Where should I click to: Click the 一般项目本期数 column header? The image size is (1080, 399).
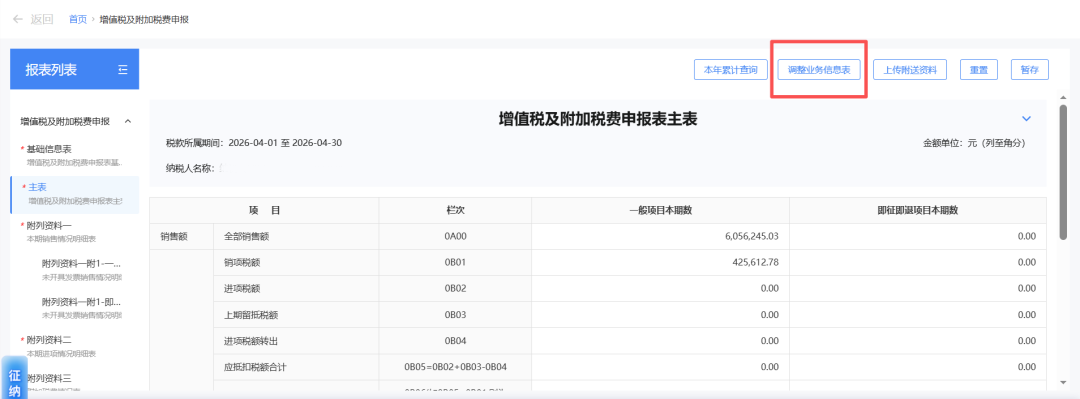661,211
